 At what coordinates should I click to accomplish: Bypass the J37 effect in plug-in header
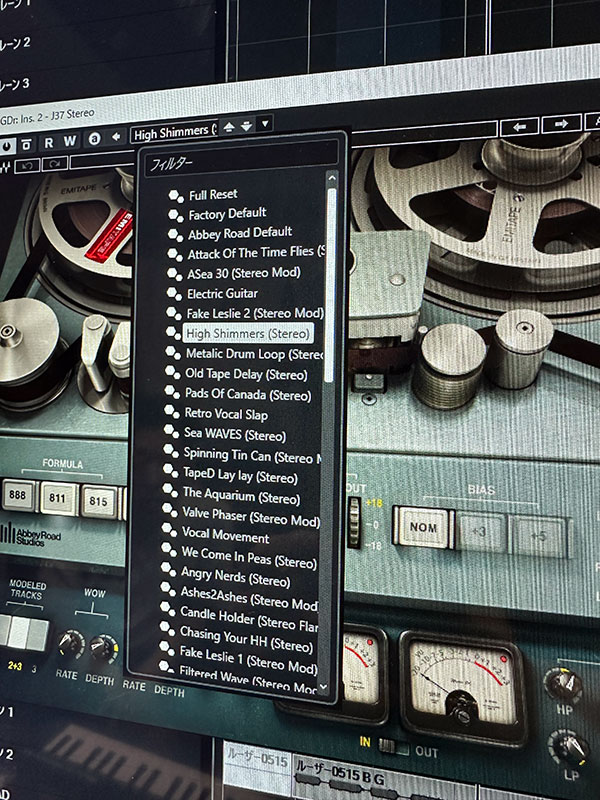[x=27, y=144]
